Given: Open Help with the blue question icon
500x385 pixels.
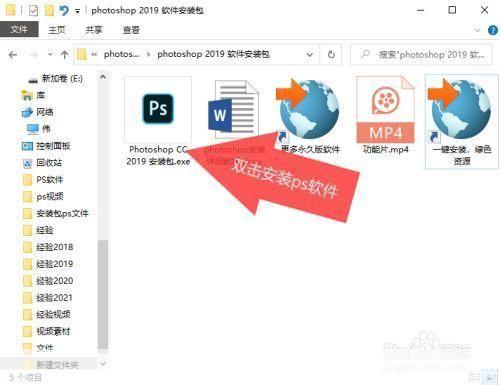Looking at the screenshot, I should click(x=493, y=30).
